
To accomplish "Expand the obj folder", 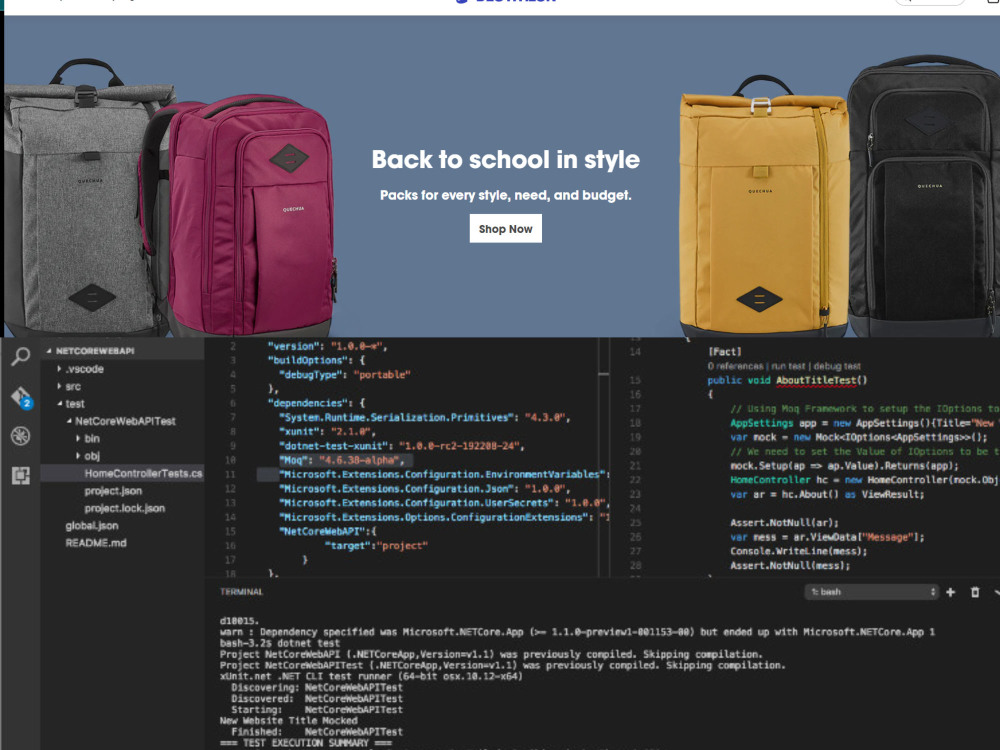I will (88, 456).
